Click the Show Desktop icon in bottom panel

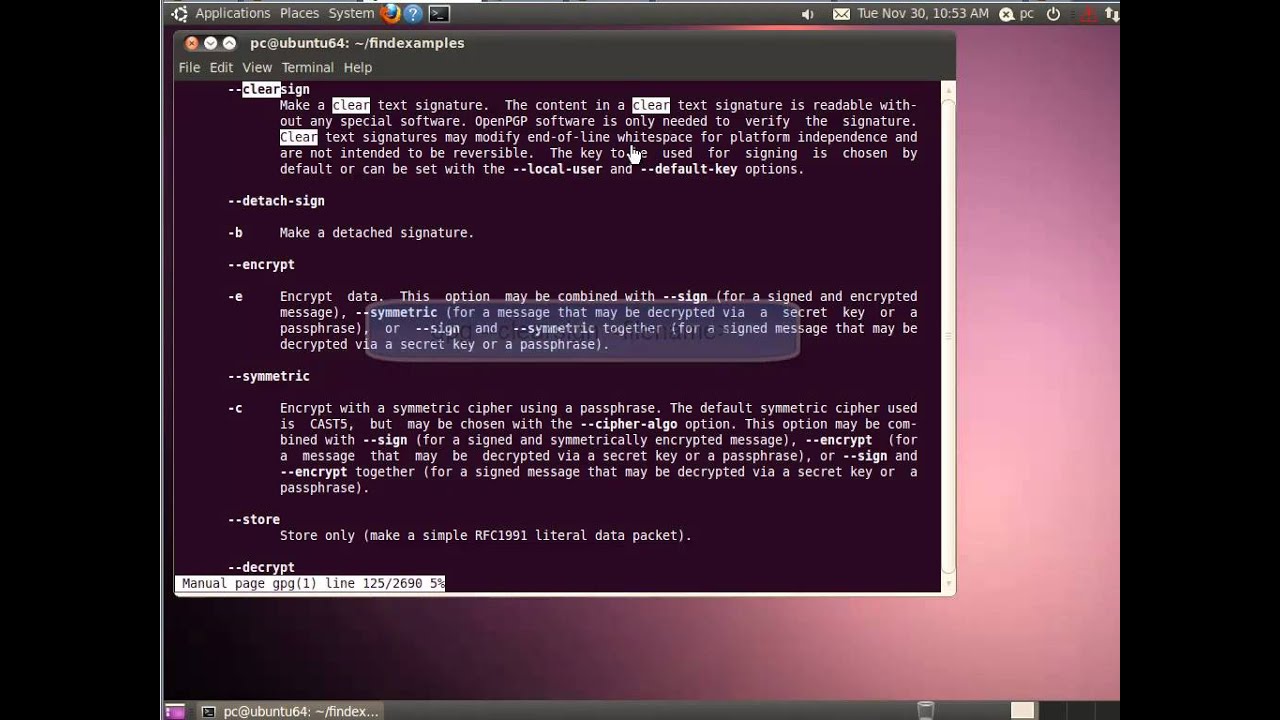click(x=175, y=712)
